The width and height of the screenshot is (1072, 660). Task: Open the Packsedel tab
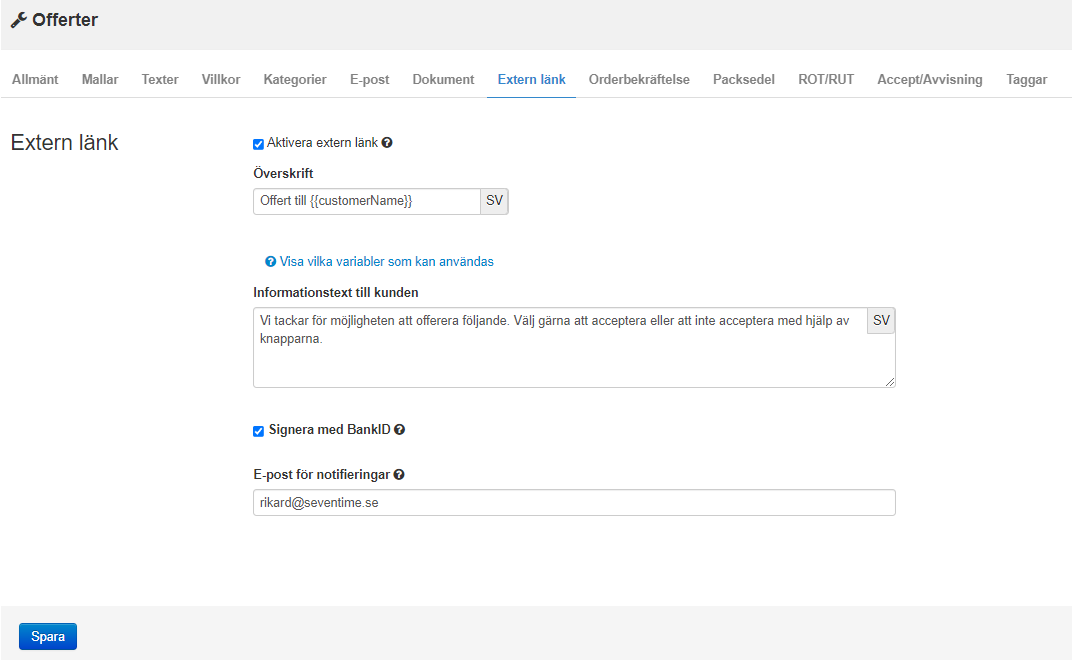pyautogui.click(x=744, y=79)
